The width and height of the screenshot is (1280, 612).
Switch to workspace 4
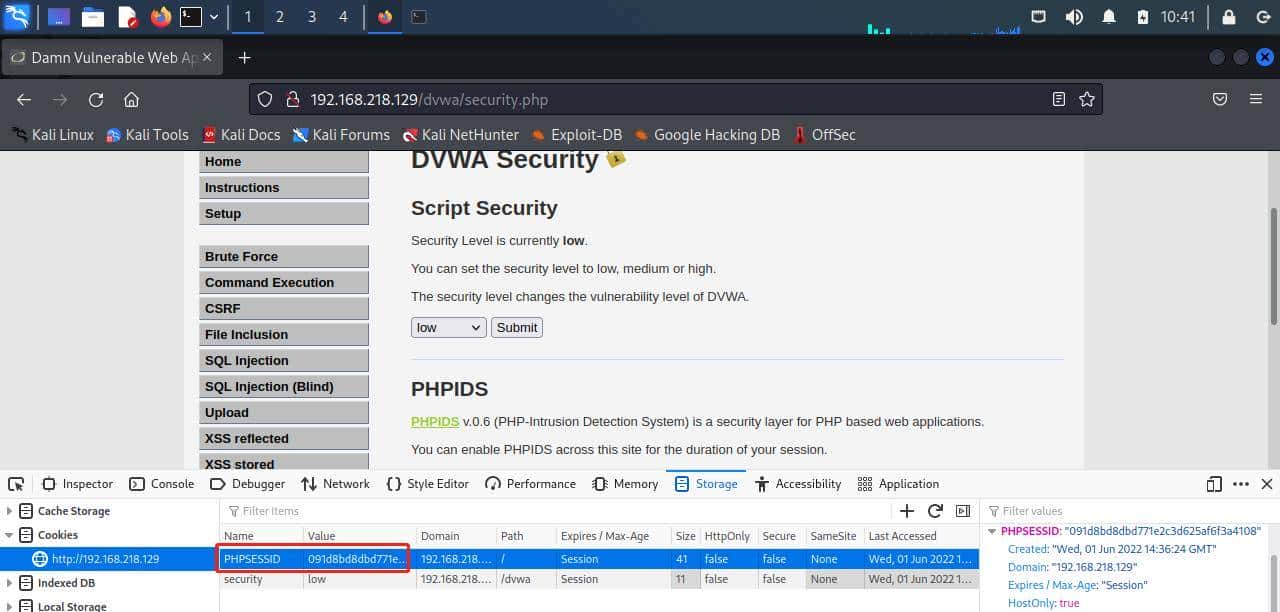(x=343, y=17)
